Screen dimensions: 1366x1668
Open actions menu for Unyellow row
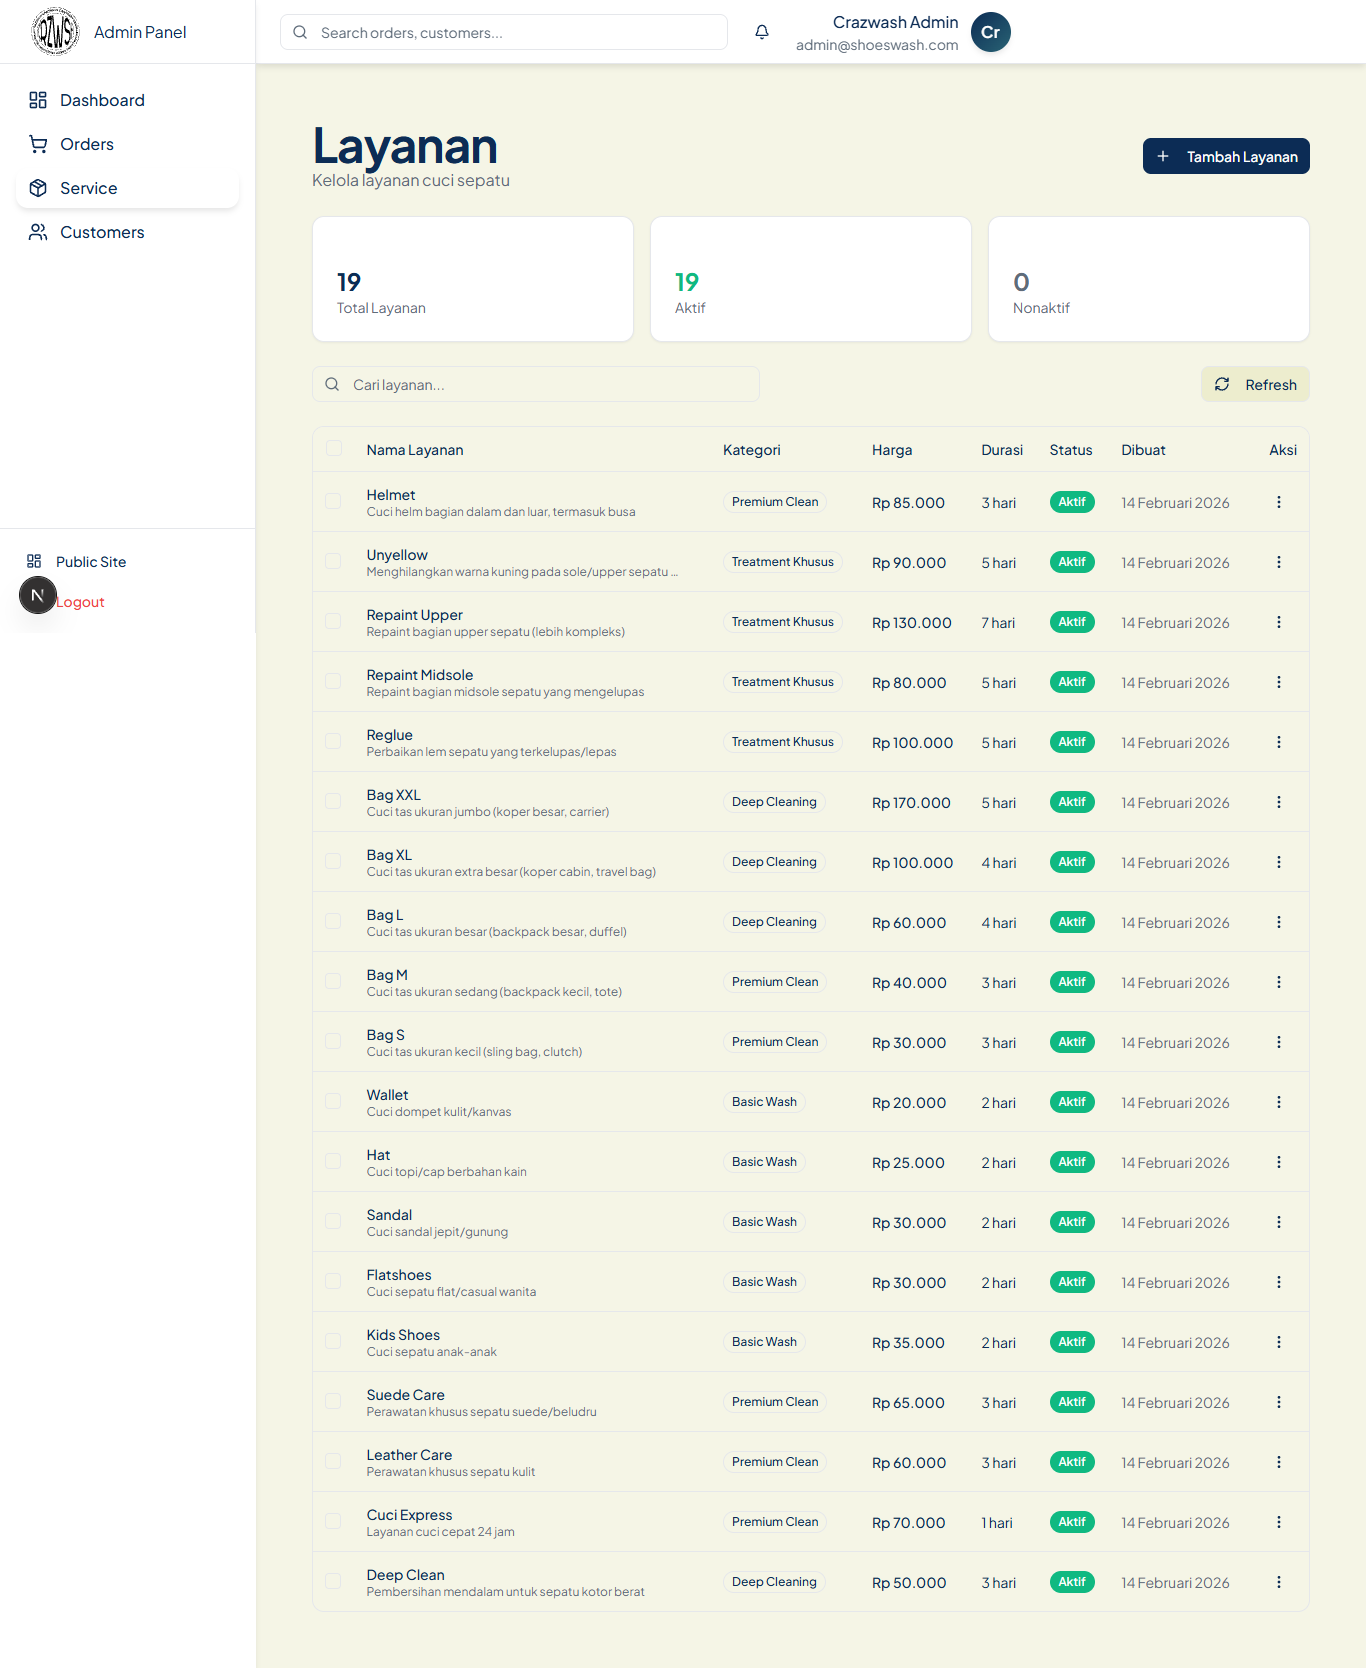click(1279, 562)
